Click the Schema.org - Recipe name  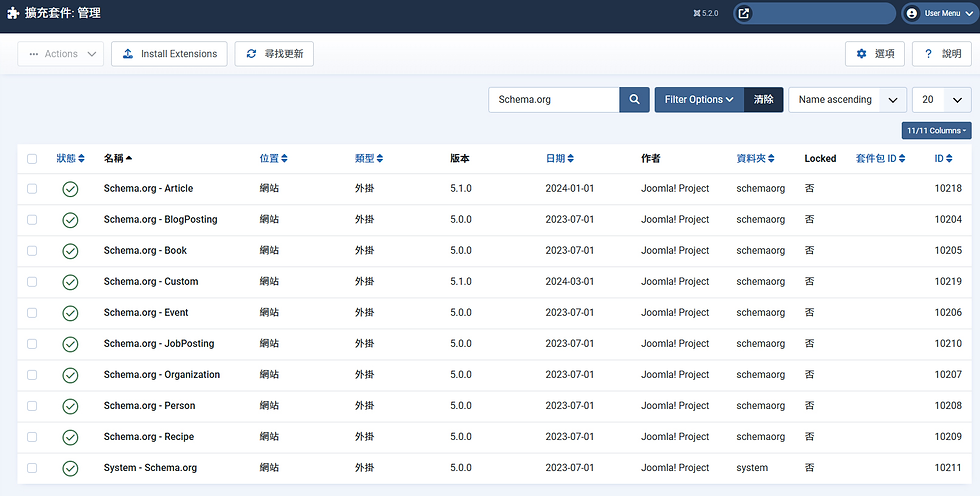click(149, 437)
